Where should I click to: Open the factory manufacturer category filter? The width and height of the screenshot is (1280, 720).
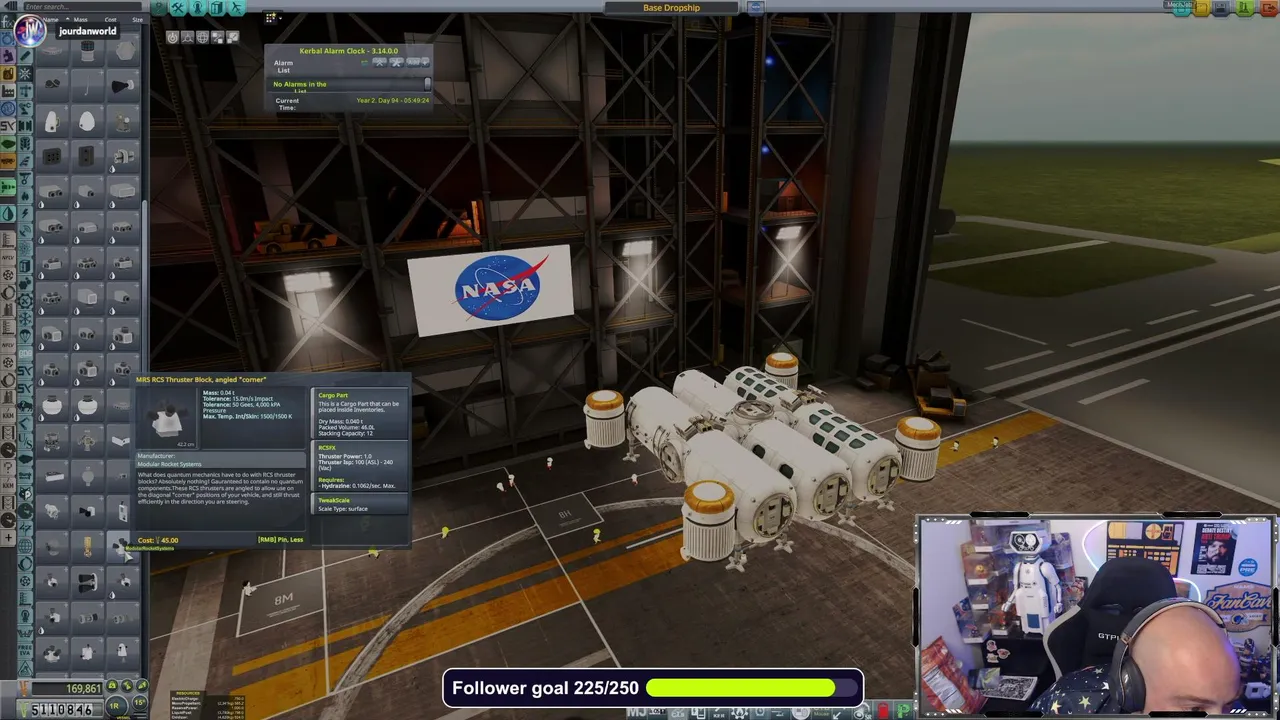(9, 91)
